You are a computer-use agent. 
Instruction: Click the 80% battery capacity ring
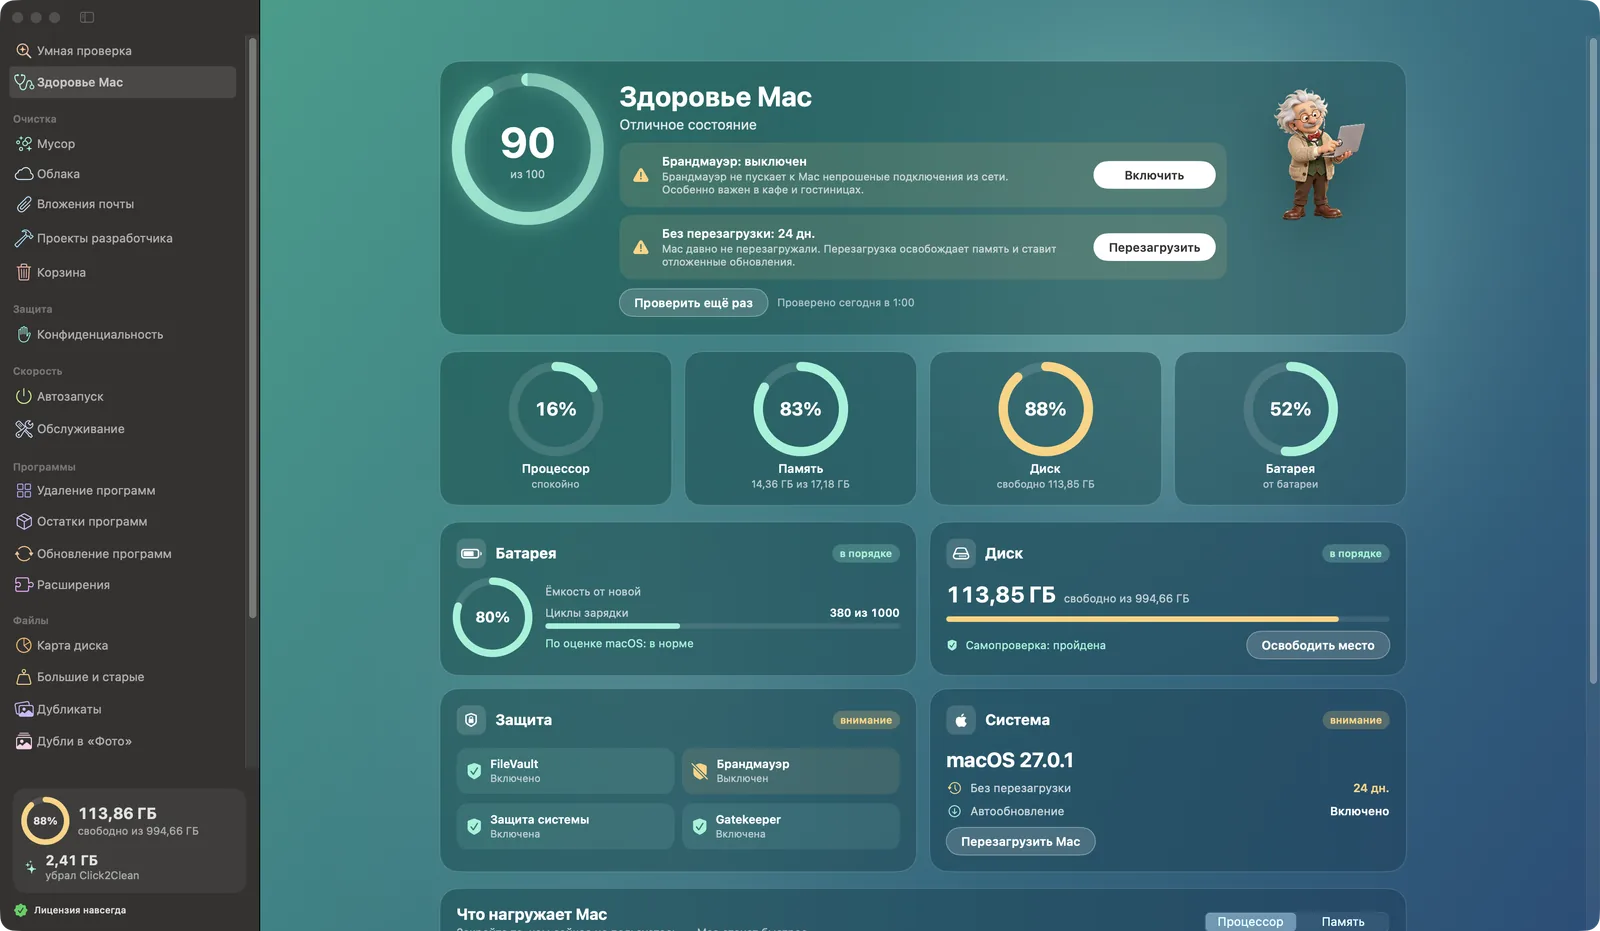(492, 617)
